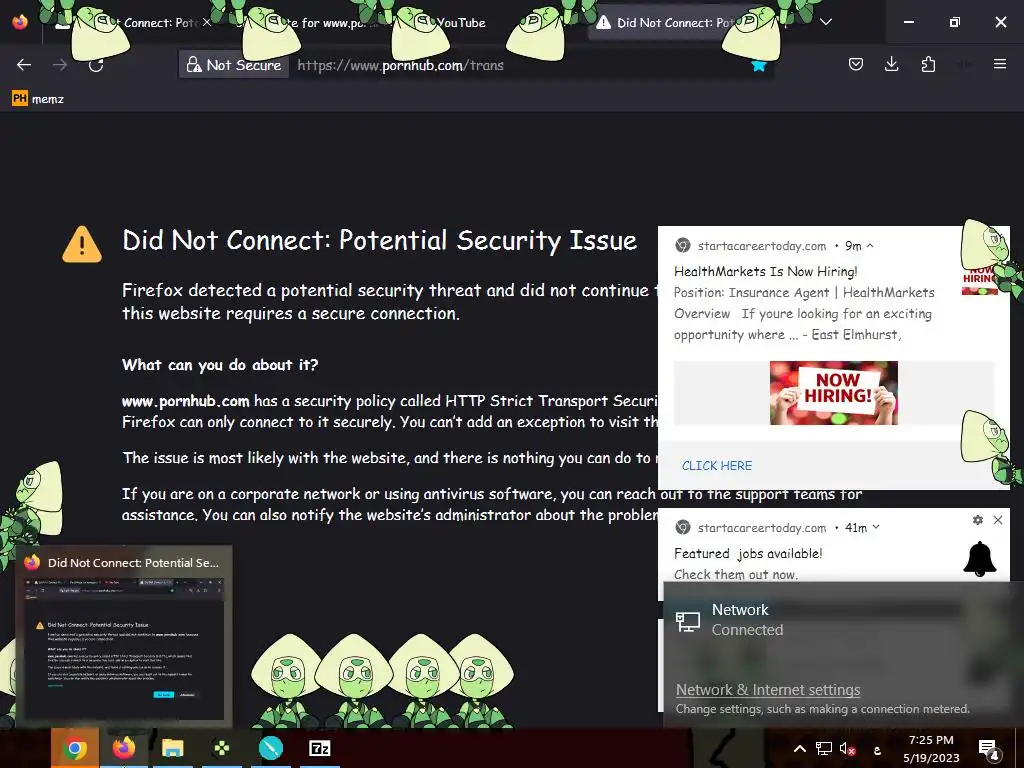Select the Network Connected entry
Screen dimensions: 1024x768
coord(836,620)
